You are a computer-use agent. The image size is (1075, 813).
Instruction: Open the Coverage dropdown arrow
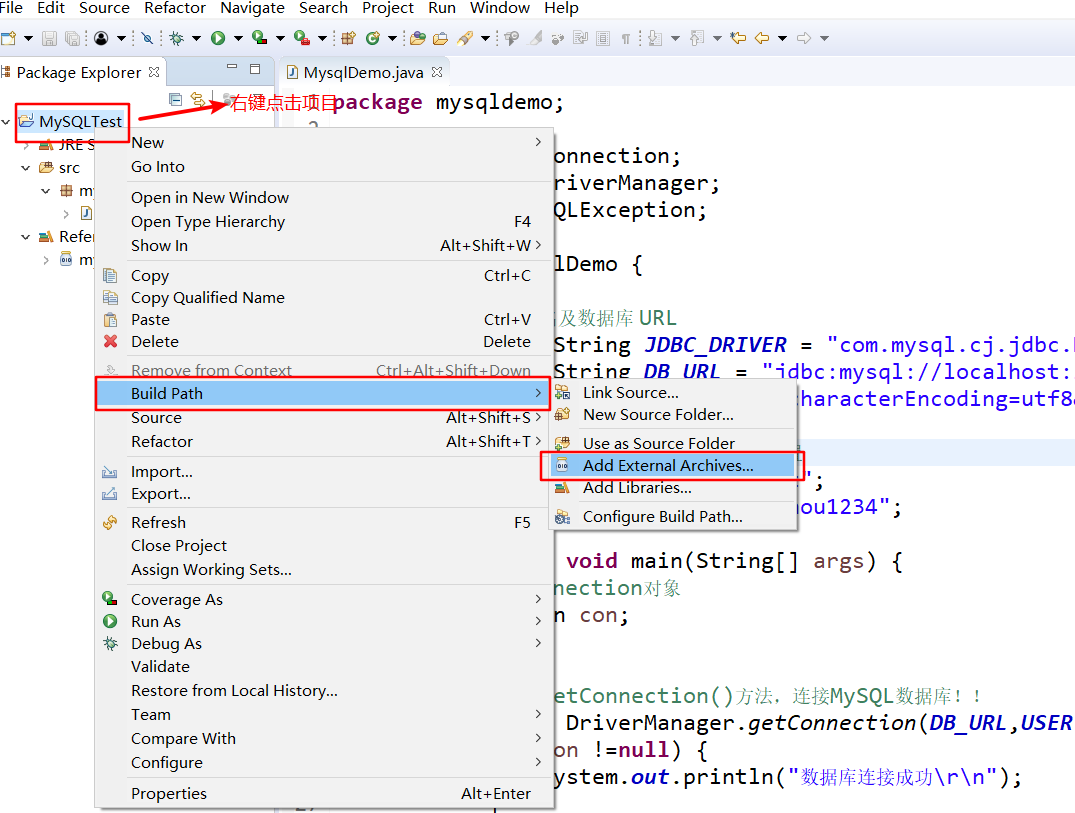tap(280, 38)
